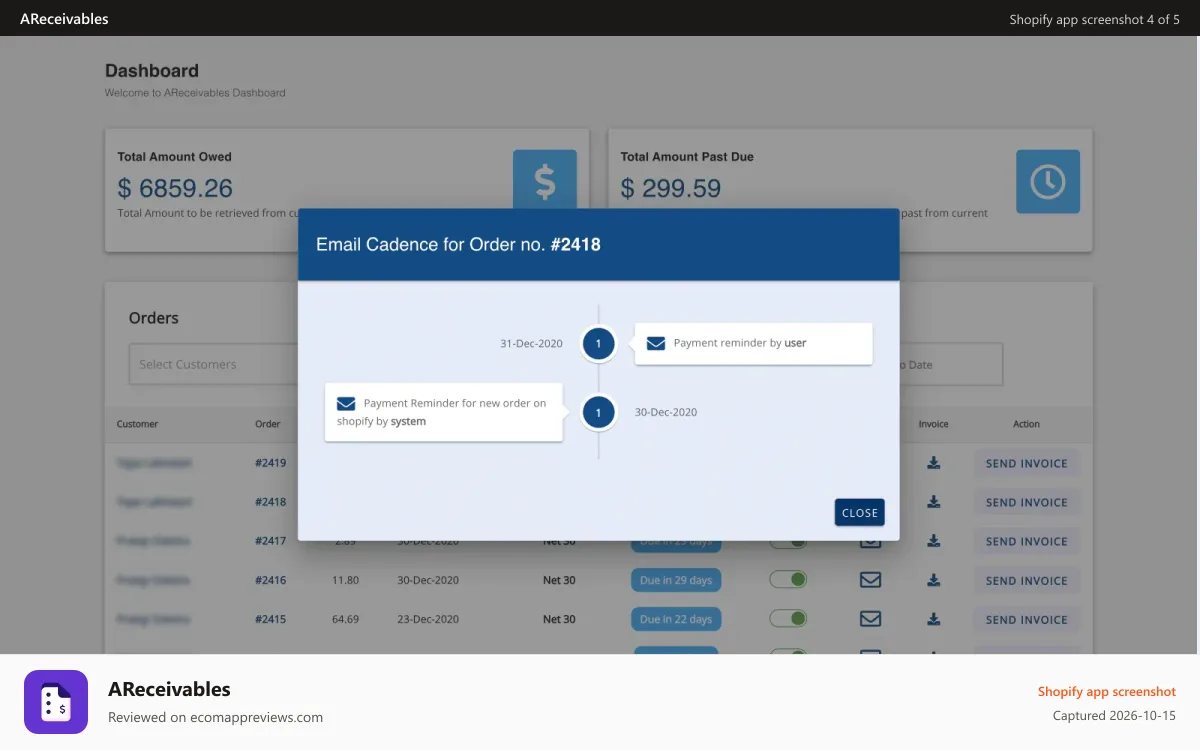1200x750 pixels.
Task: Click the dollar icon on Total Amount Owed card
Action: pos(545,181)
